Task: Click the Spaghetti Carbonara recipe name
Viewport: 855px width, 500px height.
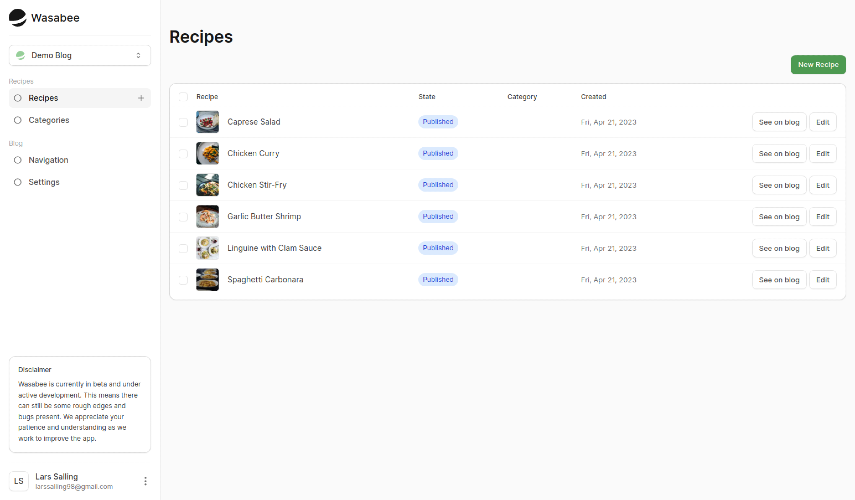Action: click(265, 280)
